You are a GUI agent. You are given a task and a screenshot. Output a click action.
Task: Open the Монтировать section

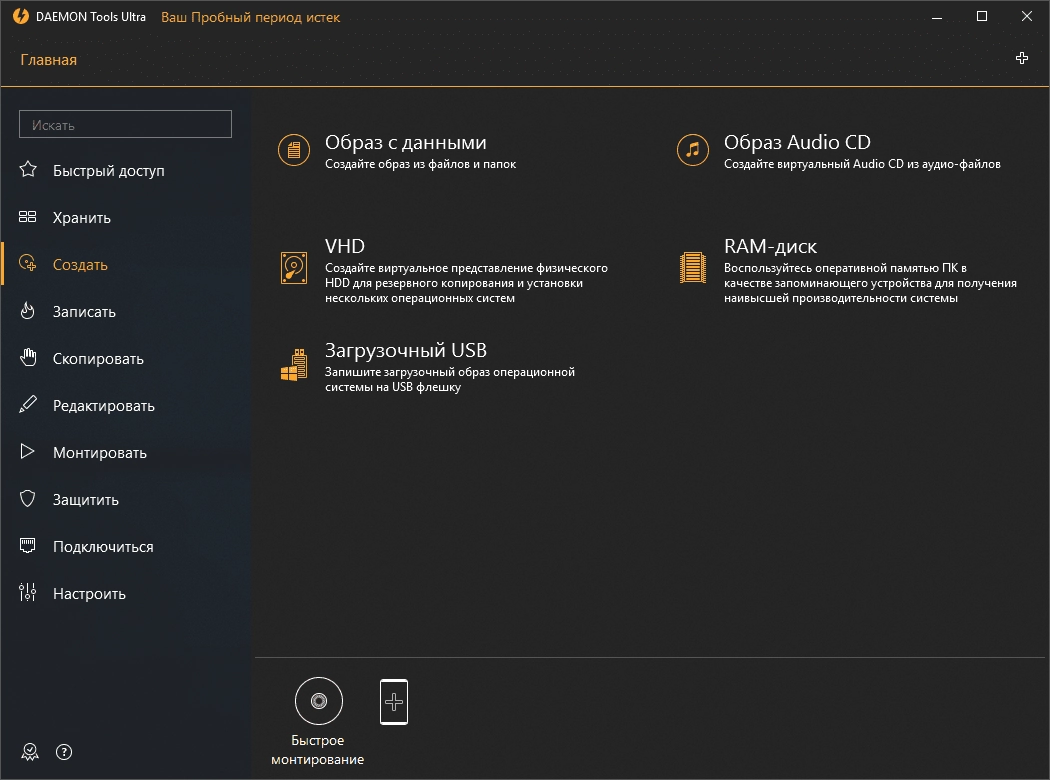point(100,453)
